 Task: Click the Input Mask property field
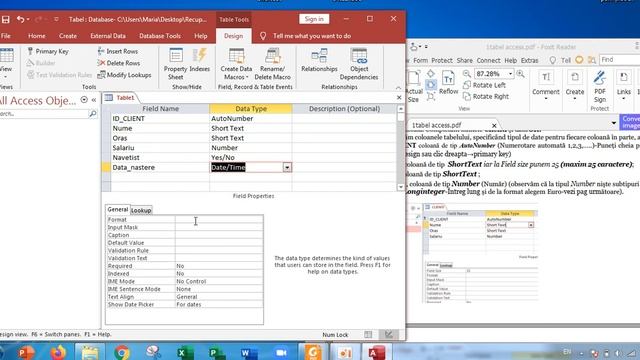tap(219, 227)
